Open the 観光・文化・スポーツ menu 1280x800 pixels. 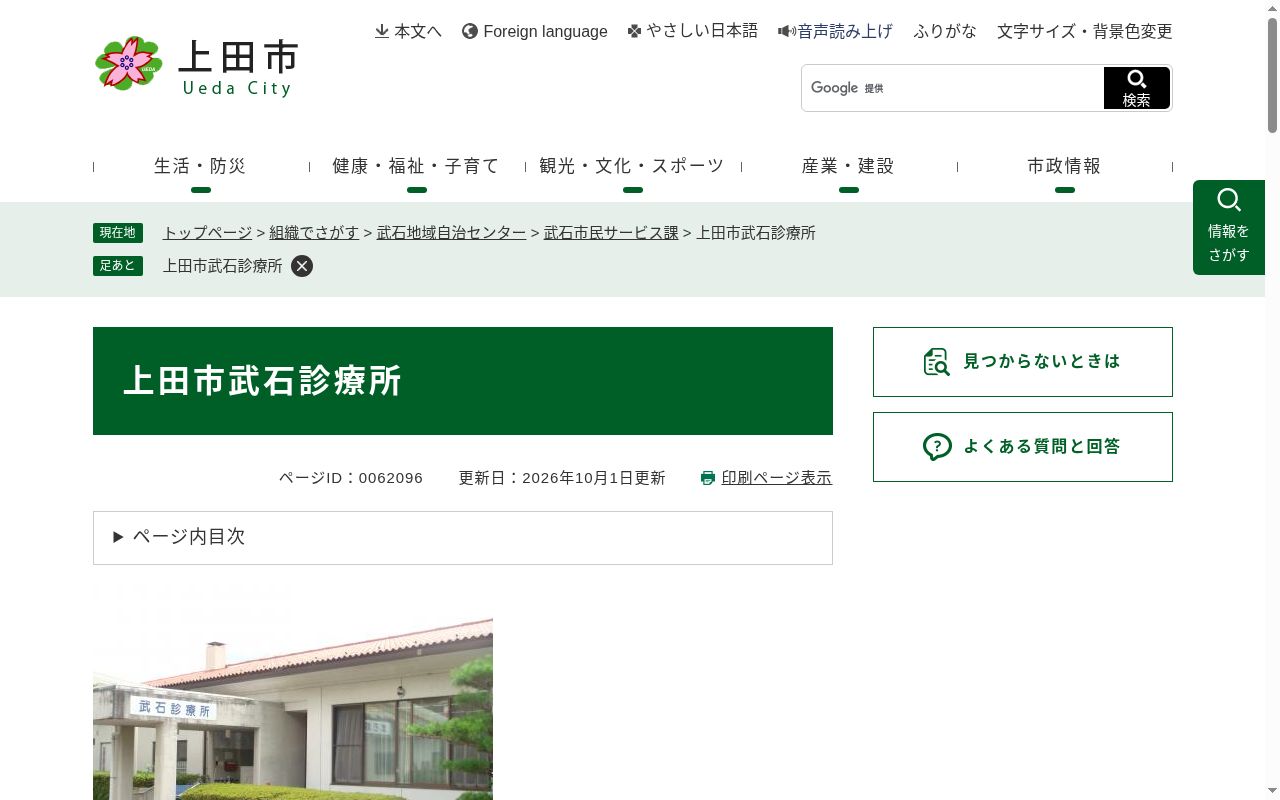pos(632,167)
